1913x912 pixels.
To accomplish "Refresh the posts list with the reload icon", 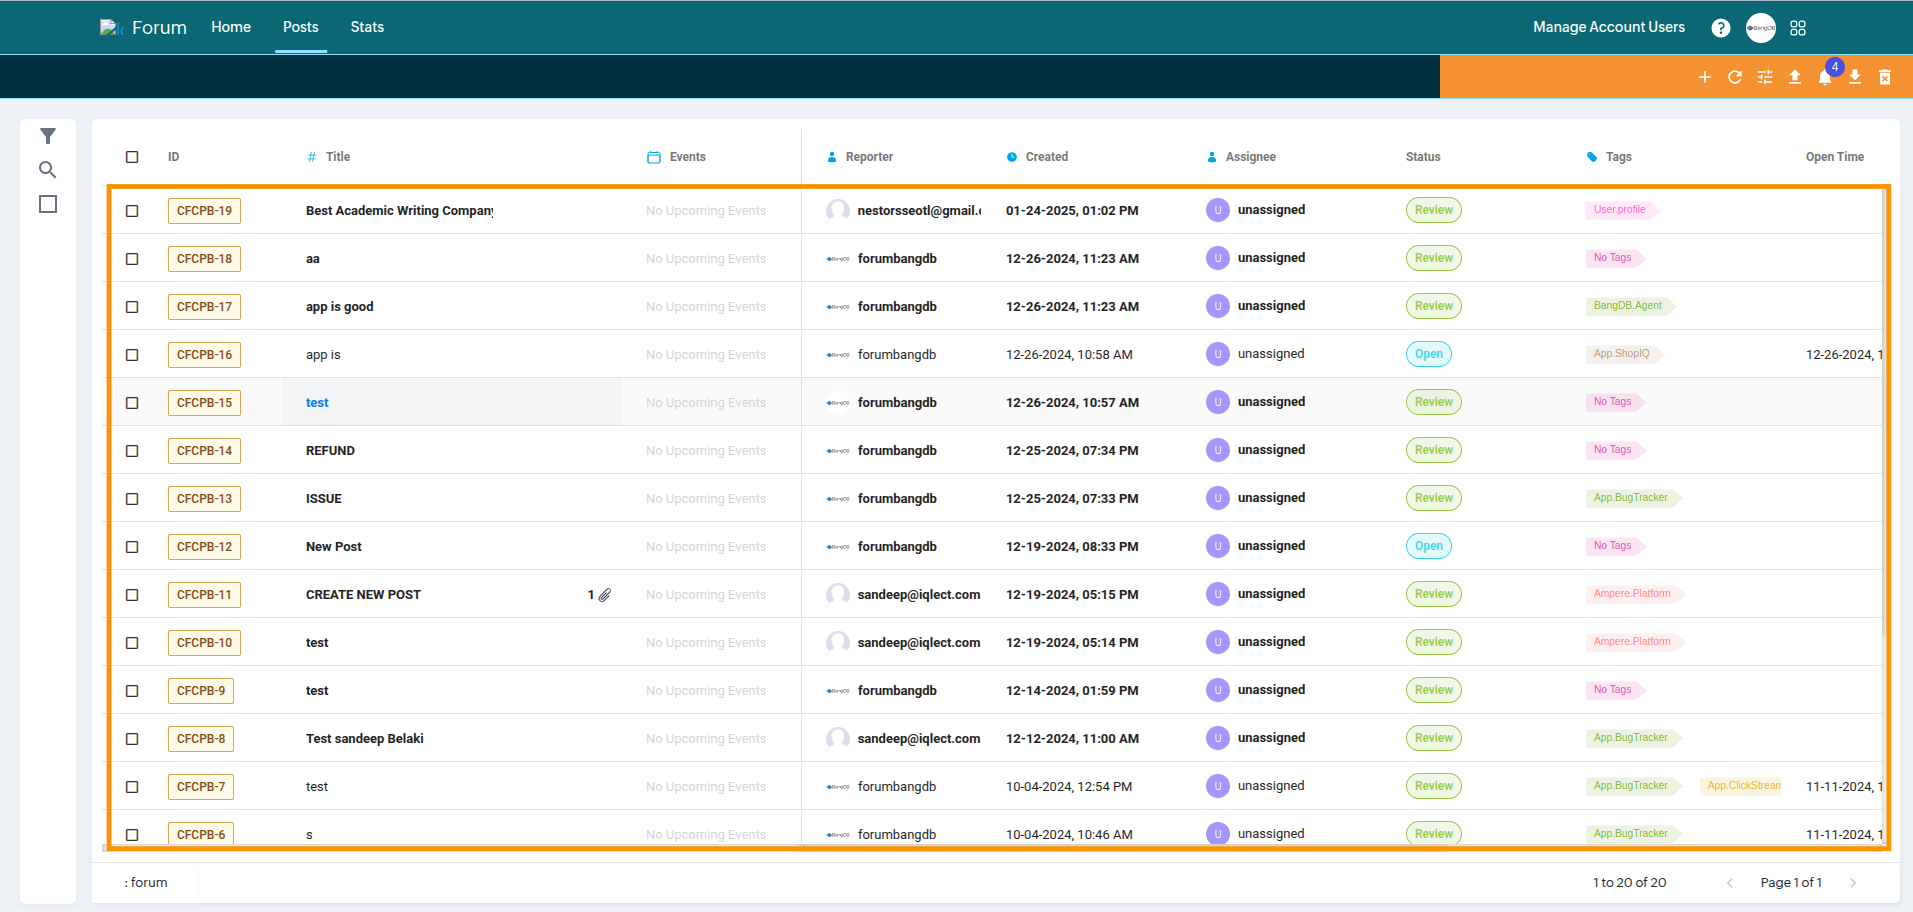I will coord(1735,77).
